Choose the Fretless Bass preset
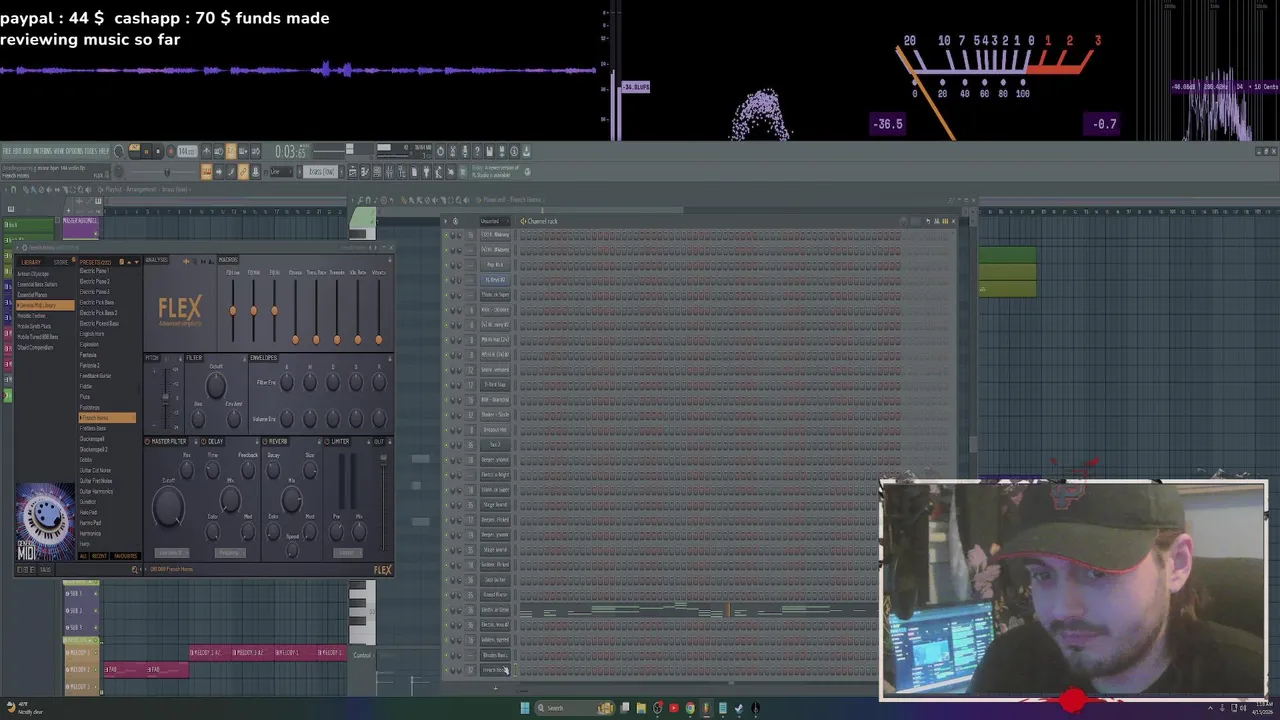This screenshot has height=720, width=1280. 93,428
